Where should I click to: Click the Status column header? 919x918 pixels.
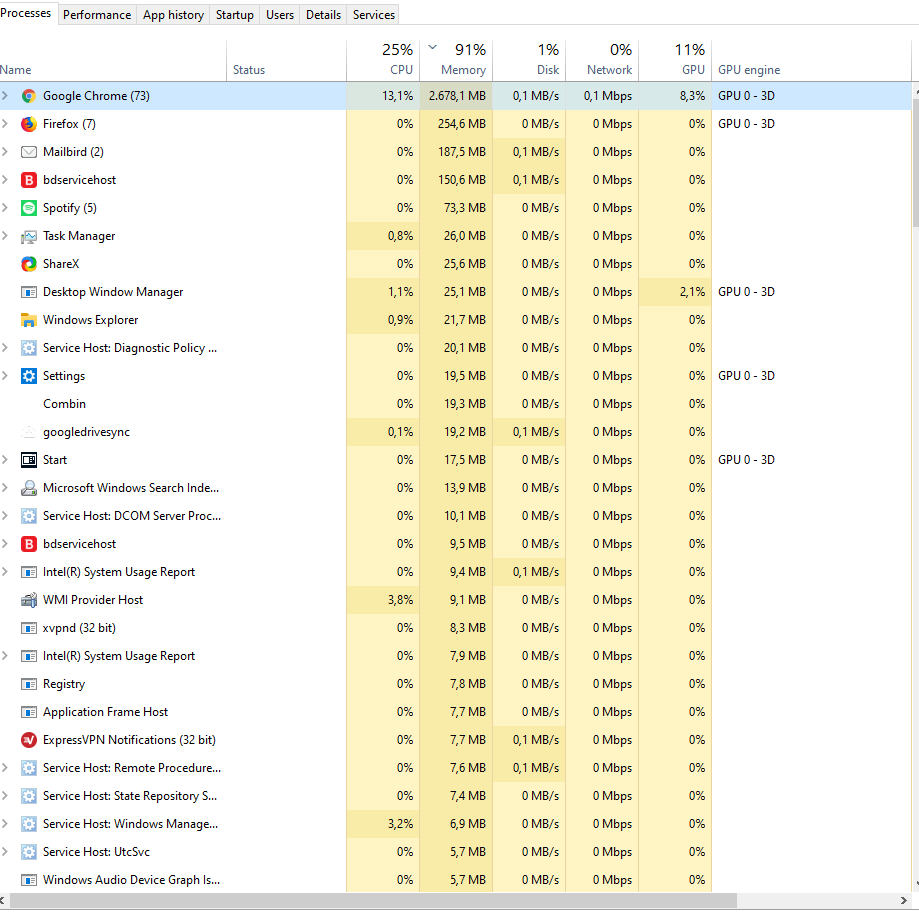pyautogui.click(x=286, y=60)
